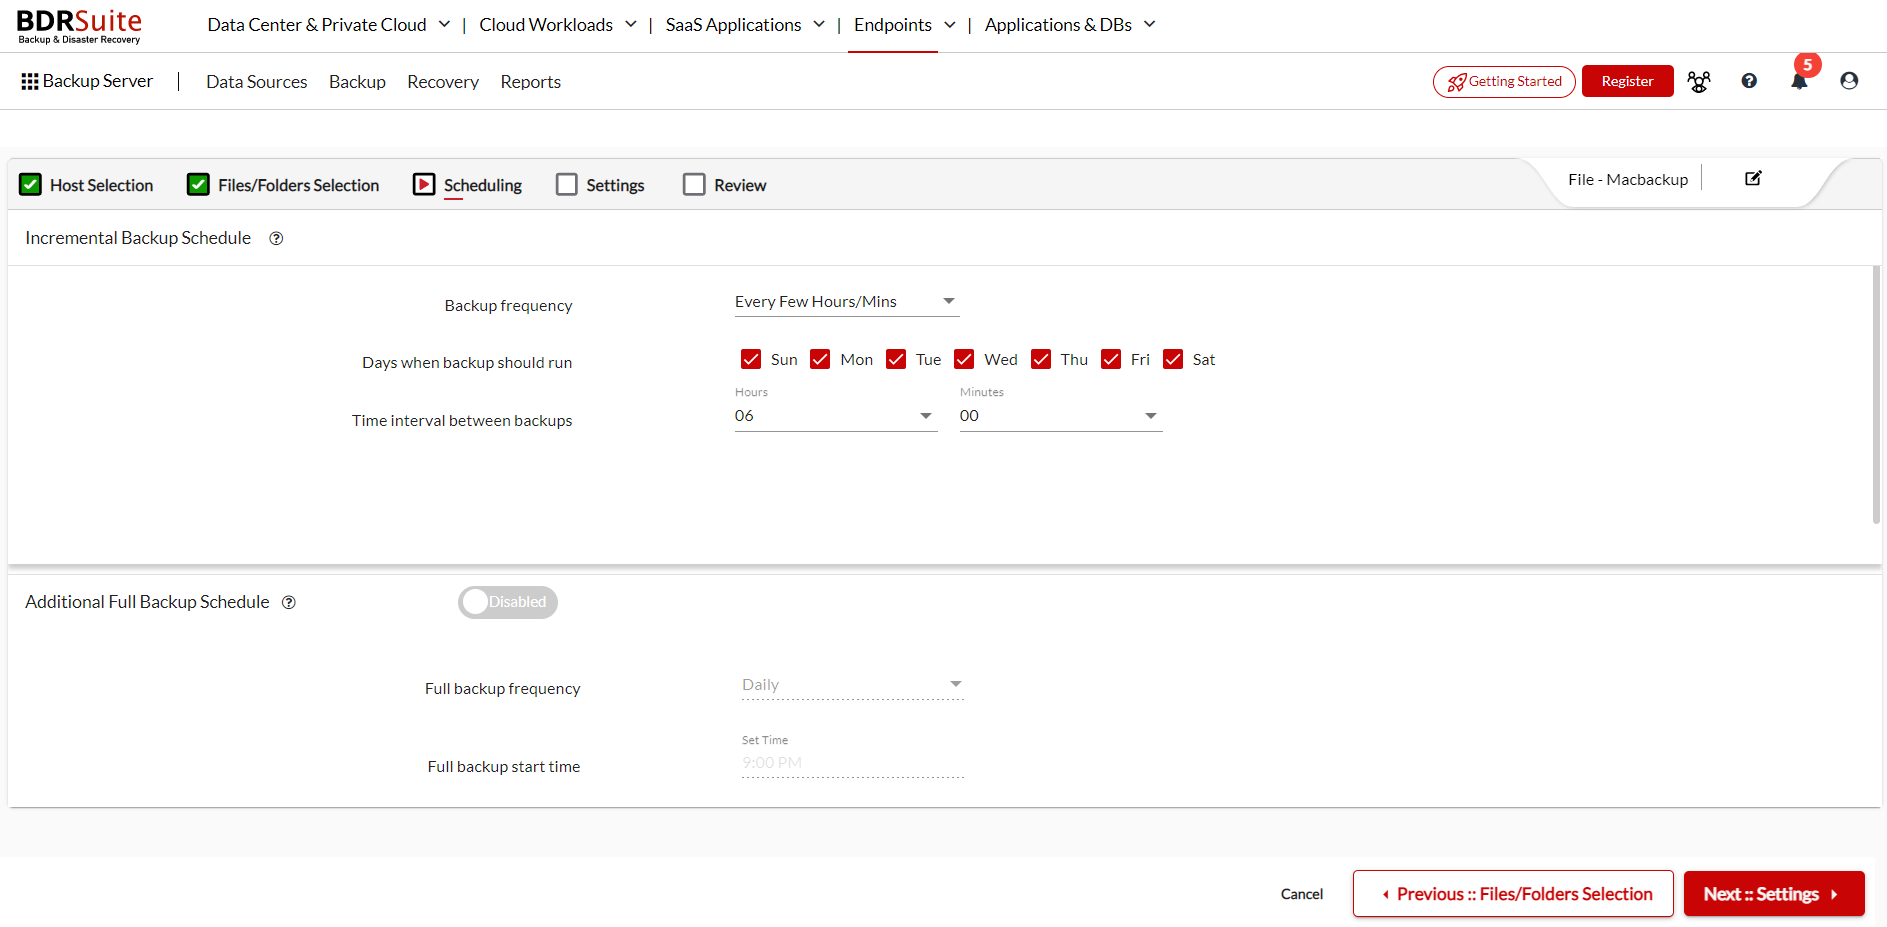This screenshot has height=927, width=1887.
Task: Uncheck the Sun day checkbox
Action: coord(751,359)
